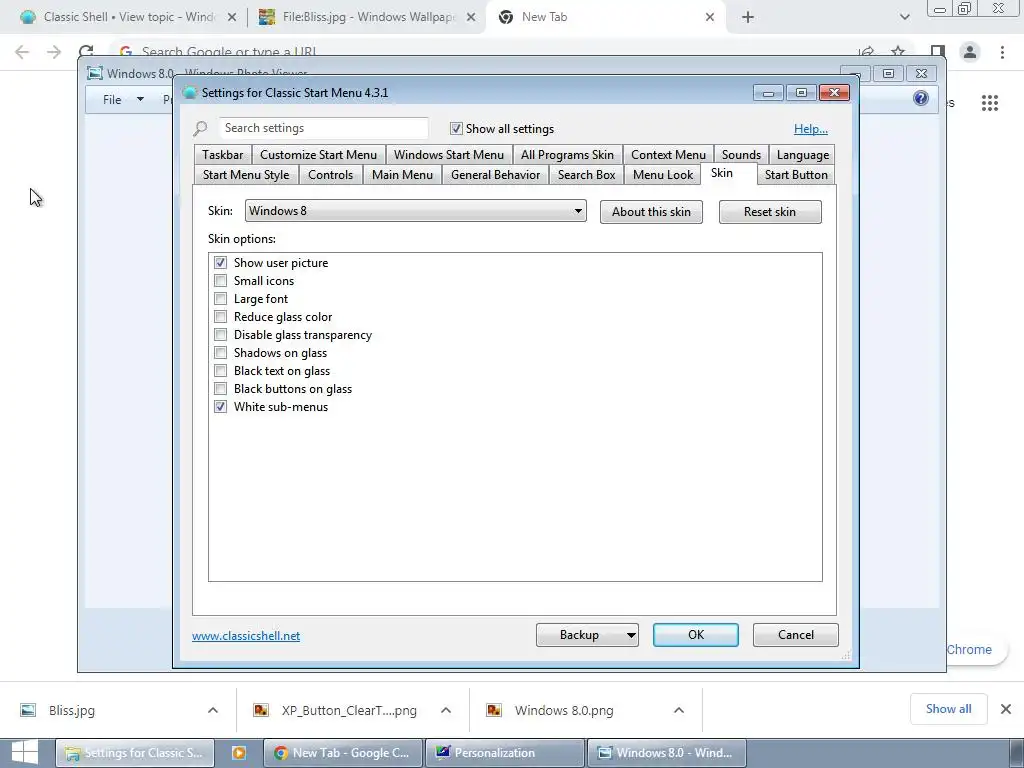1024x768 pixels.
Task: Uncheck Show user picture
Action: [221, 263]
